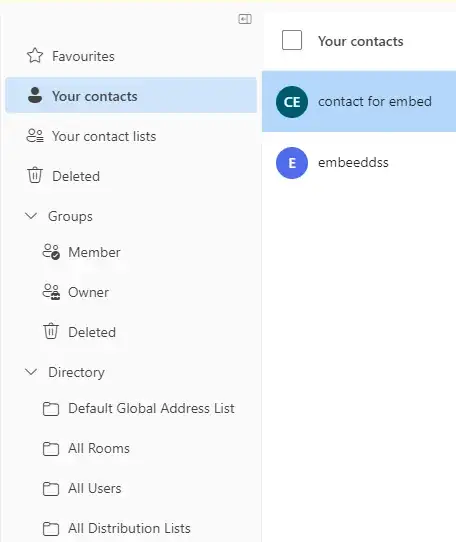This screenshot has width=456, height=542.
Task: Click the Owner group icon
Action: pos(51,292)
